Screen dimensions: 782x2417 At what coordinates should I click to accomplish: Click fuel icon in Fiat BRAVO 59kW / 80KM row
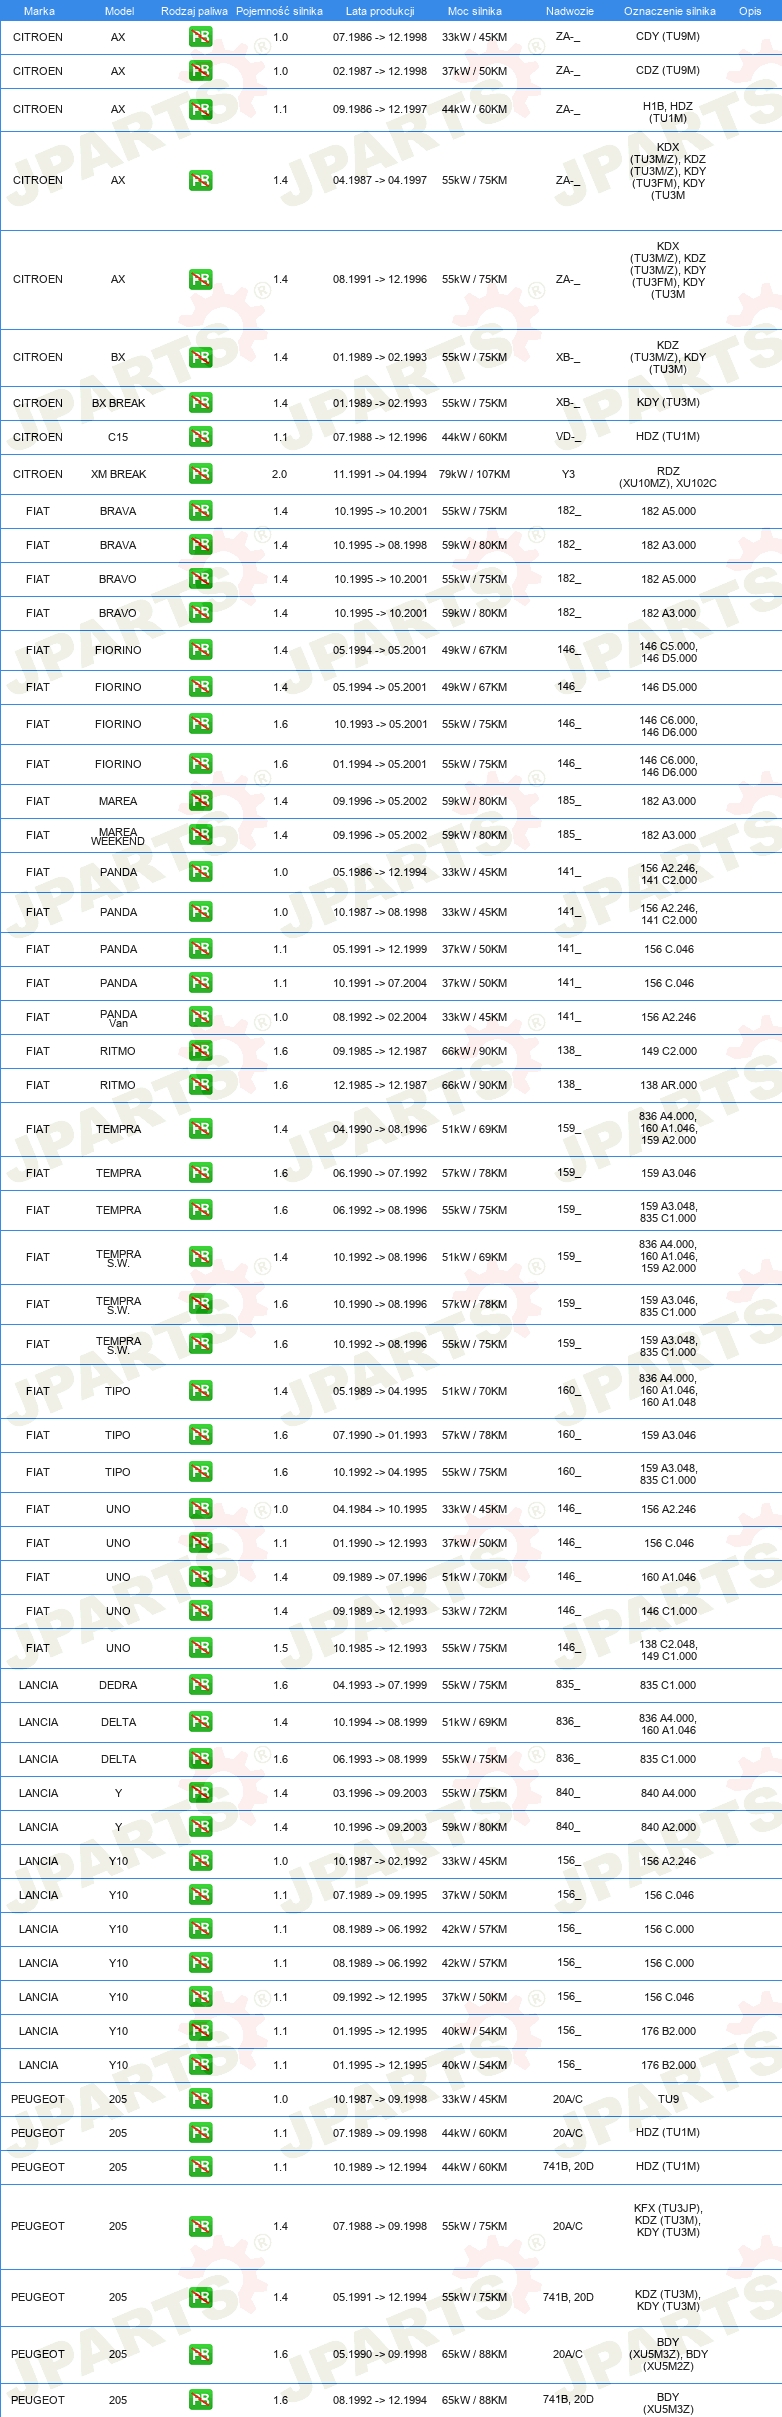[x=200, y=613]
